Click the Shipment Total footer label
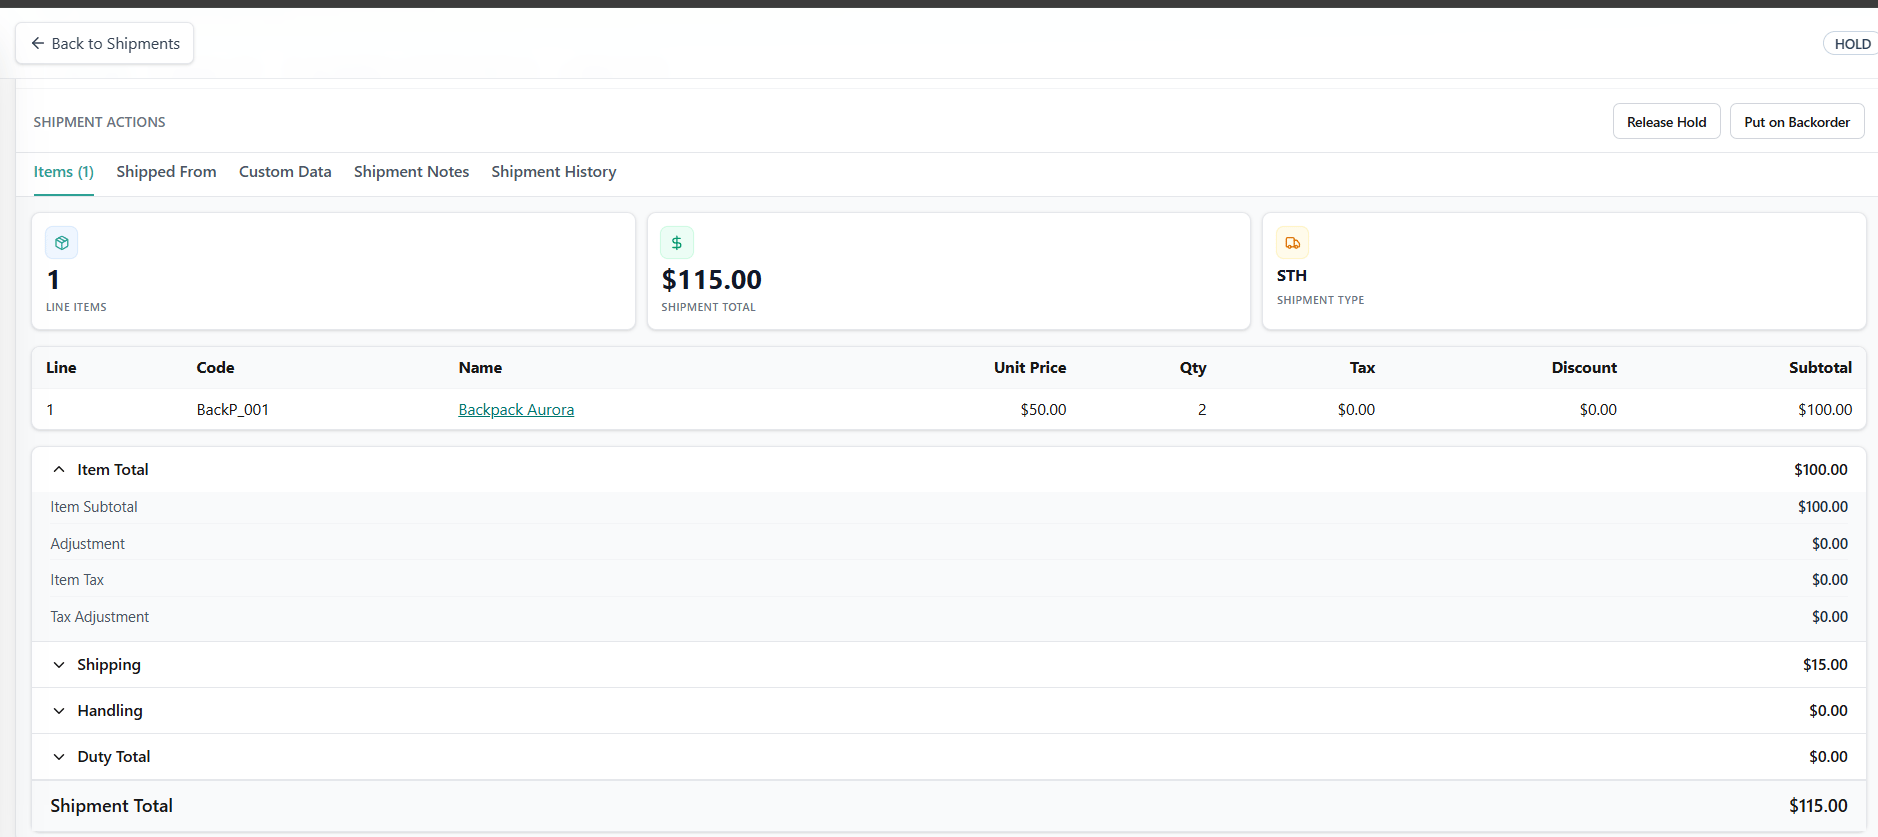This screenshot has height=837, width=1878. point(112,806)
